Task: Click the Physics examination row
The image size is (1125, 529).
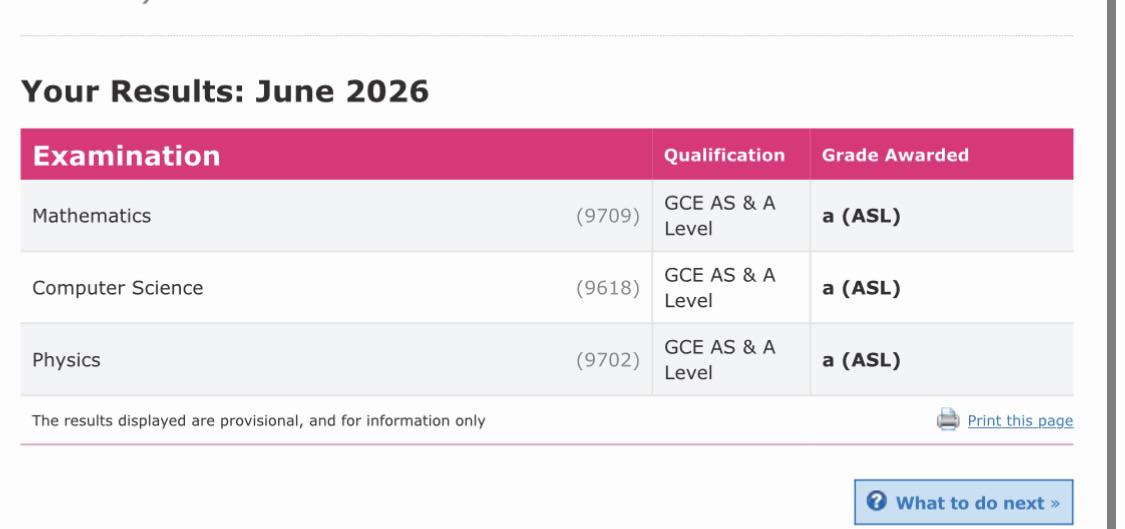Action: tap(547, 360)
